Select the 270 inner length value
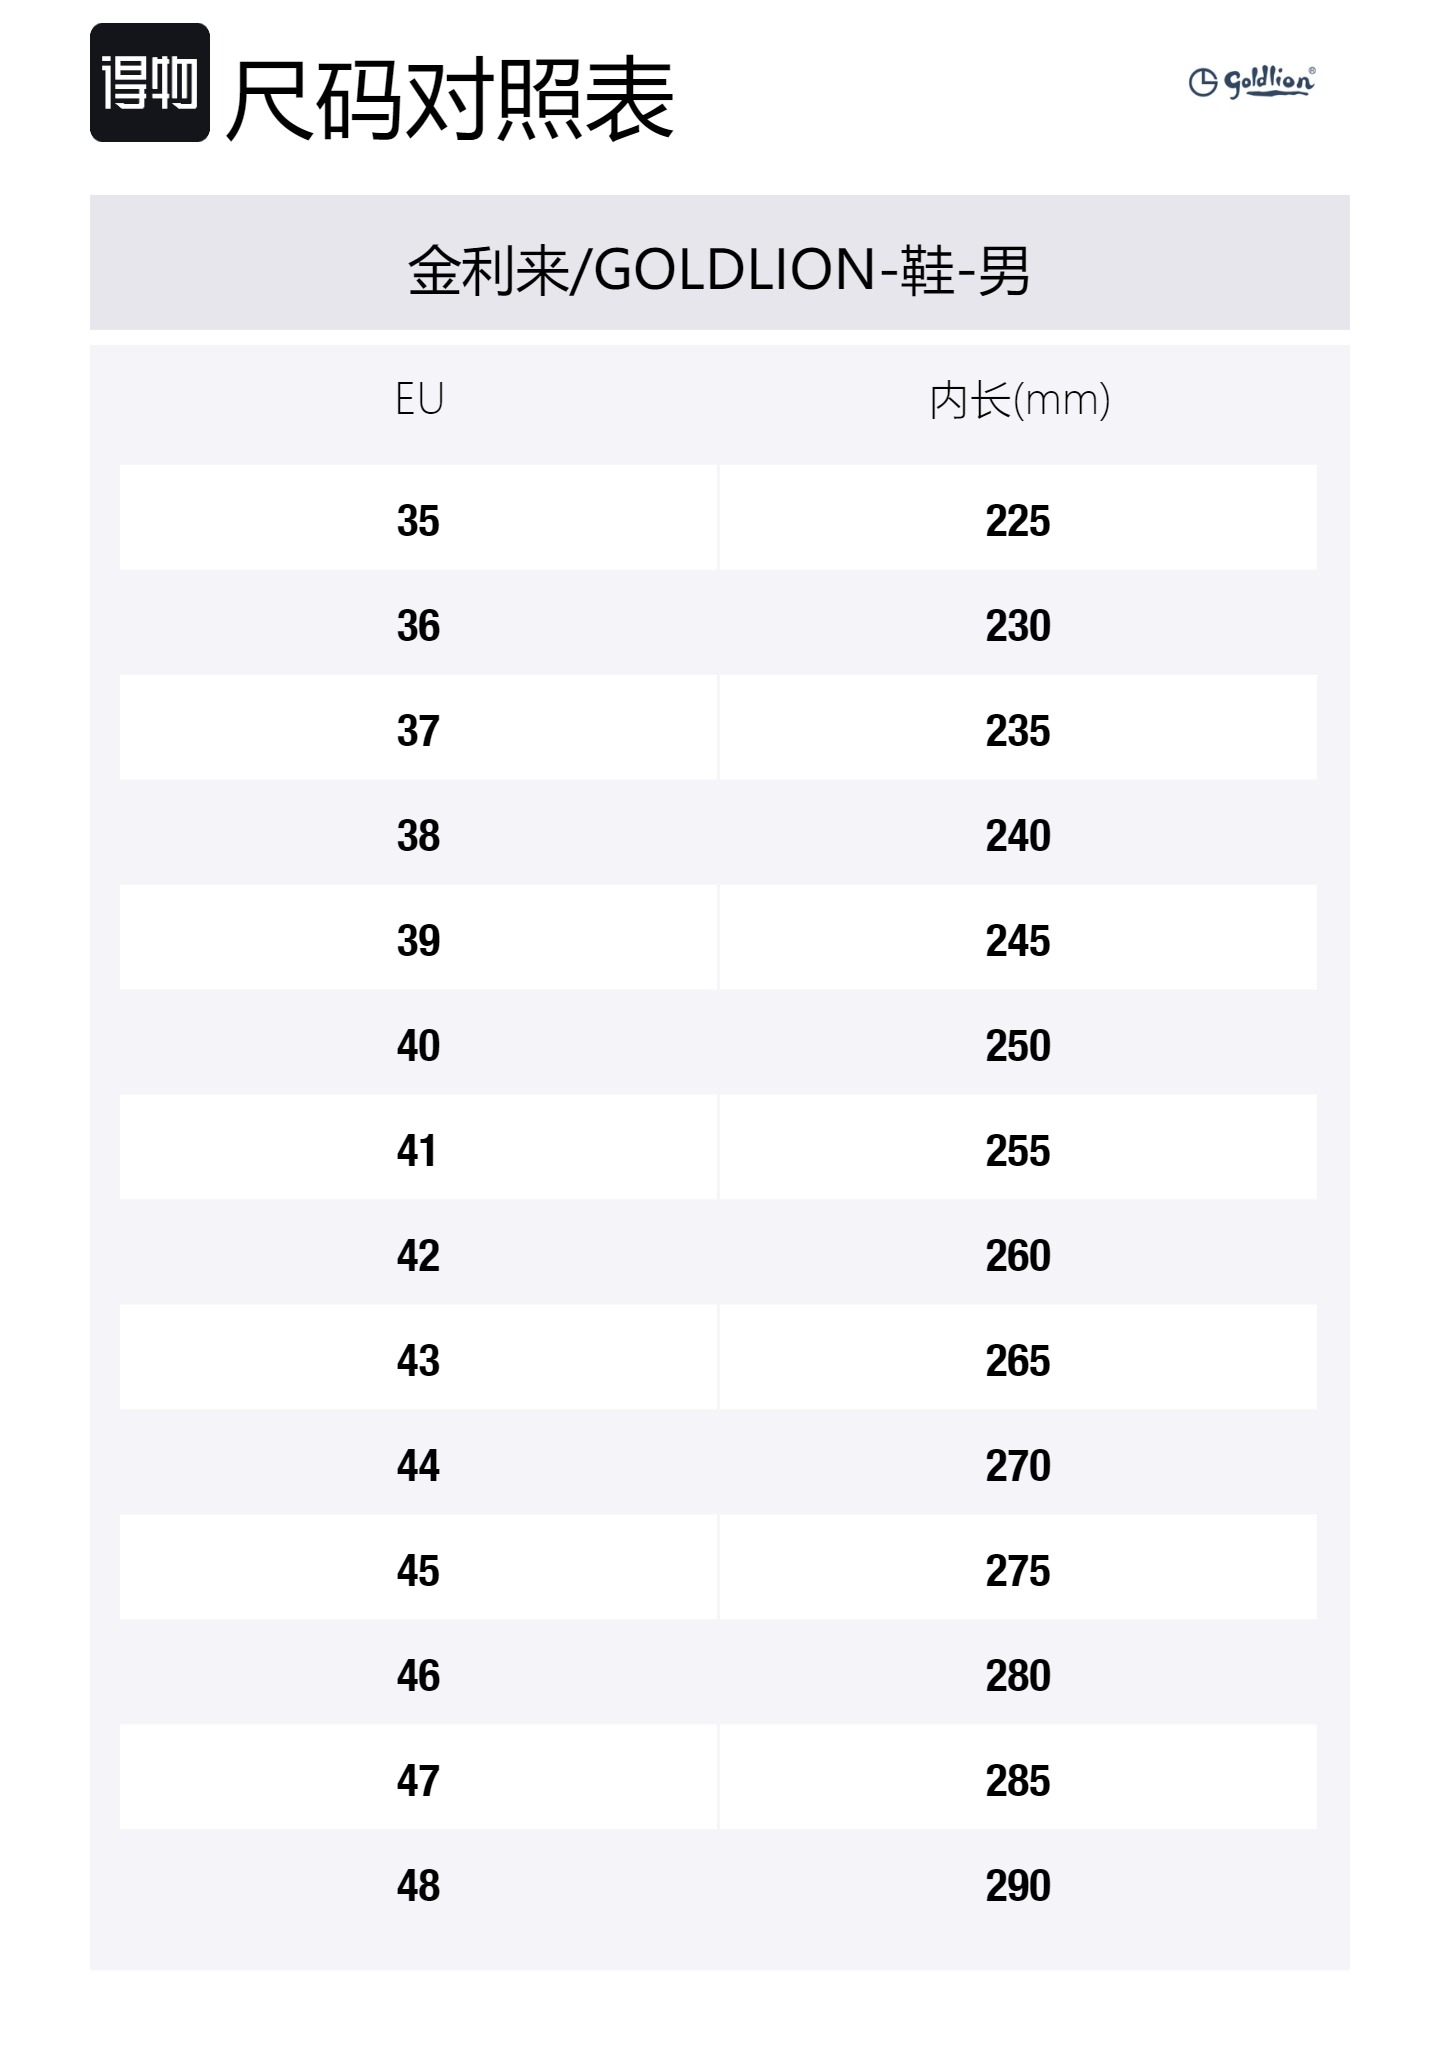The image size is (1440, 2049). point(1018,1466)
